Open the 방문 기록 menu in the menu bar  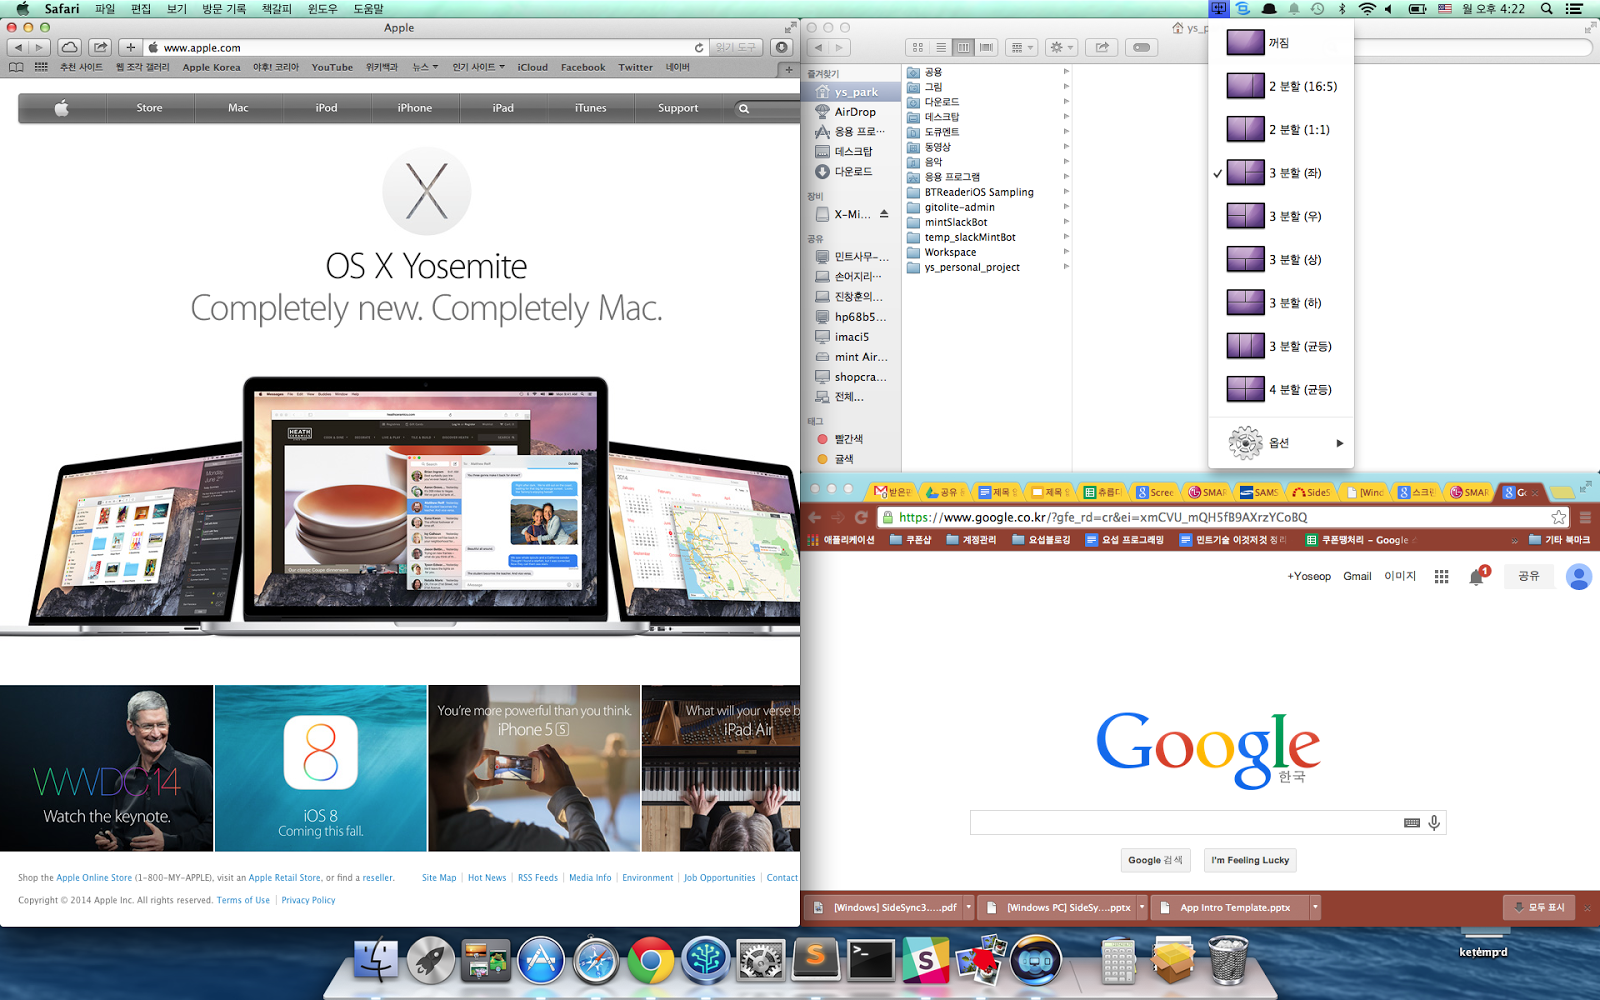click(x=224, y=8)
